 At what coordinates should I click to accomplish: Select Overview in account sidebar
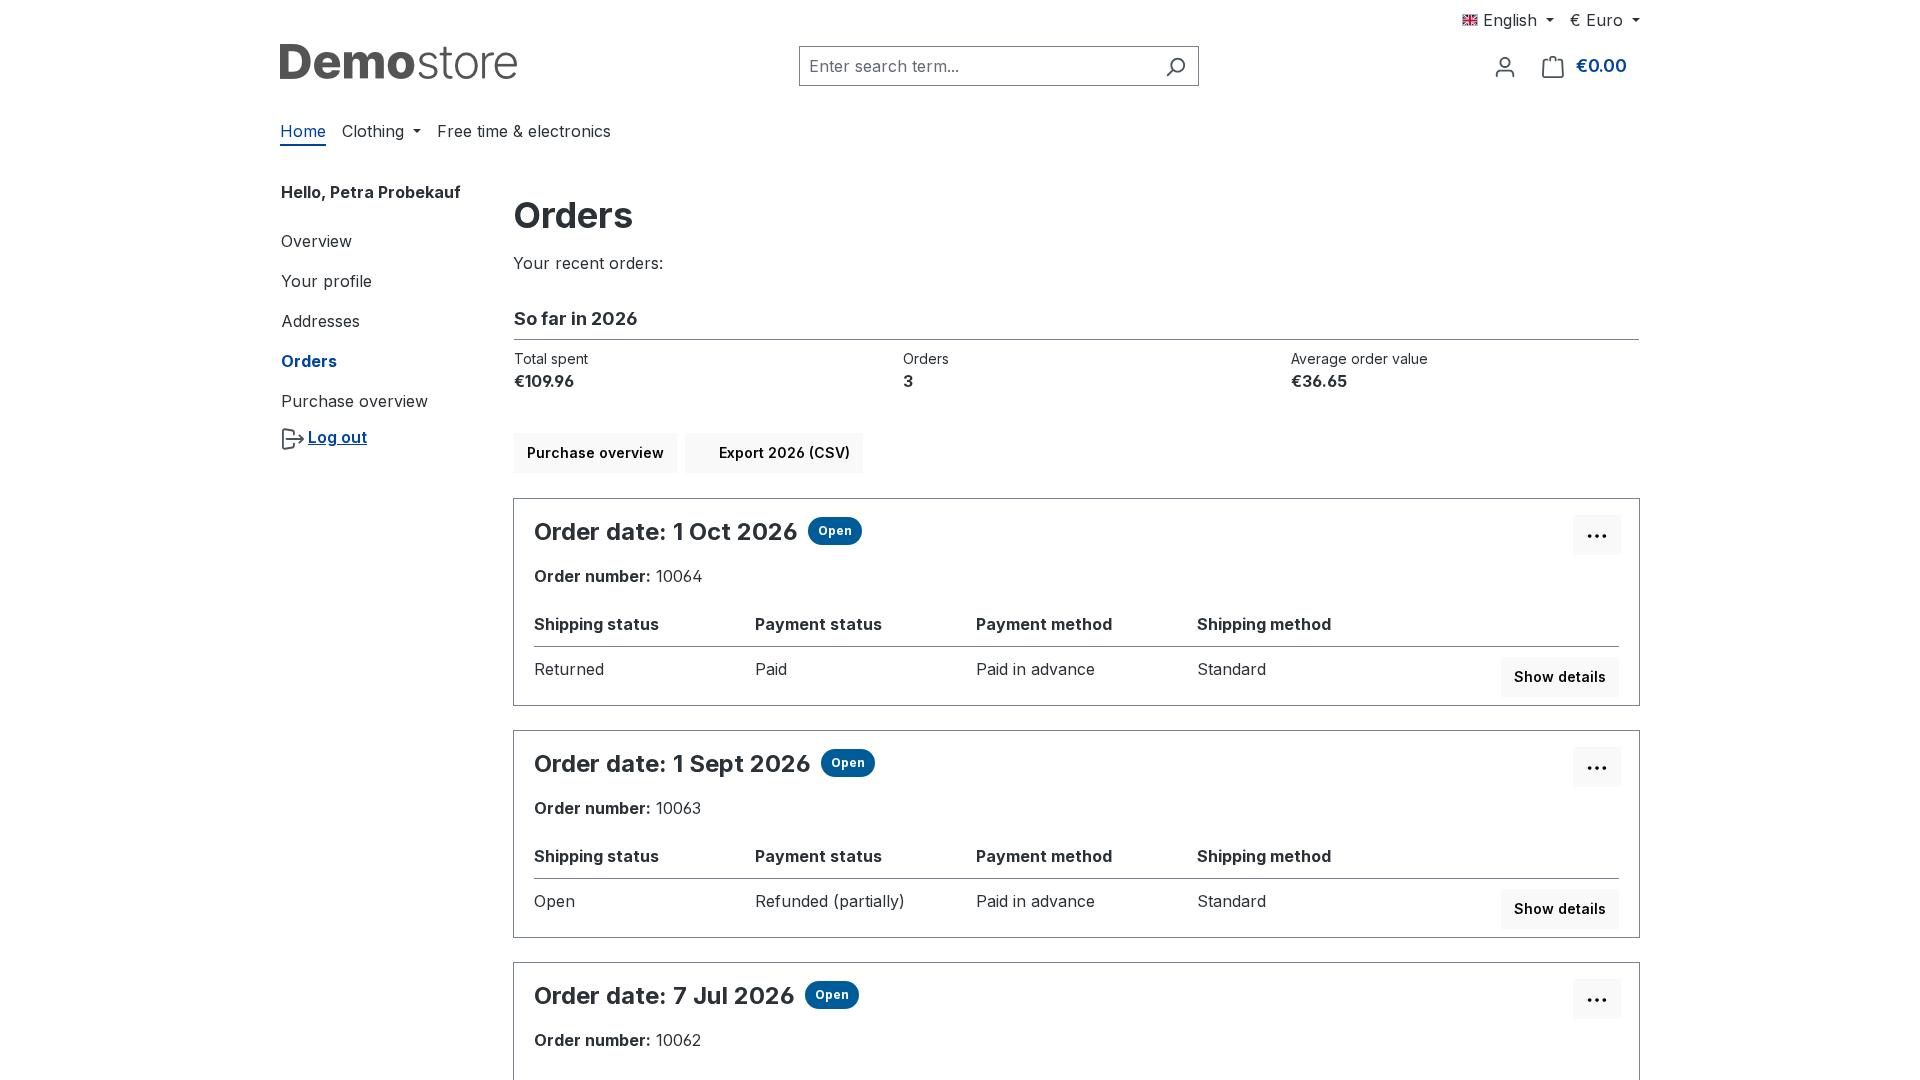click(316, 241)
